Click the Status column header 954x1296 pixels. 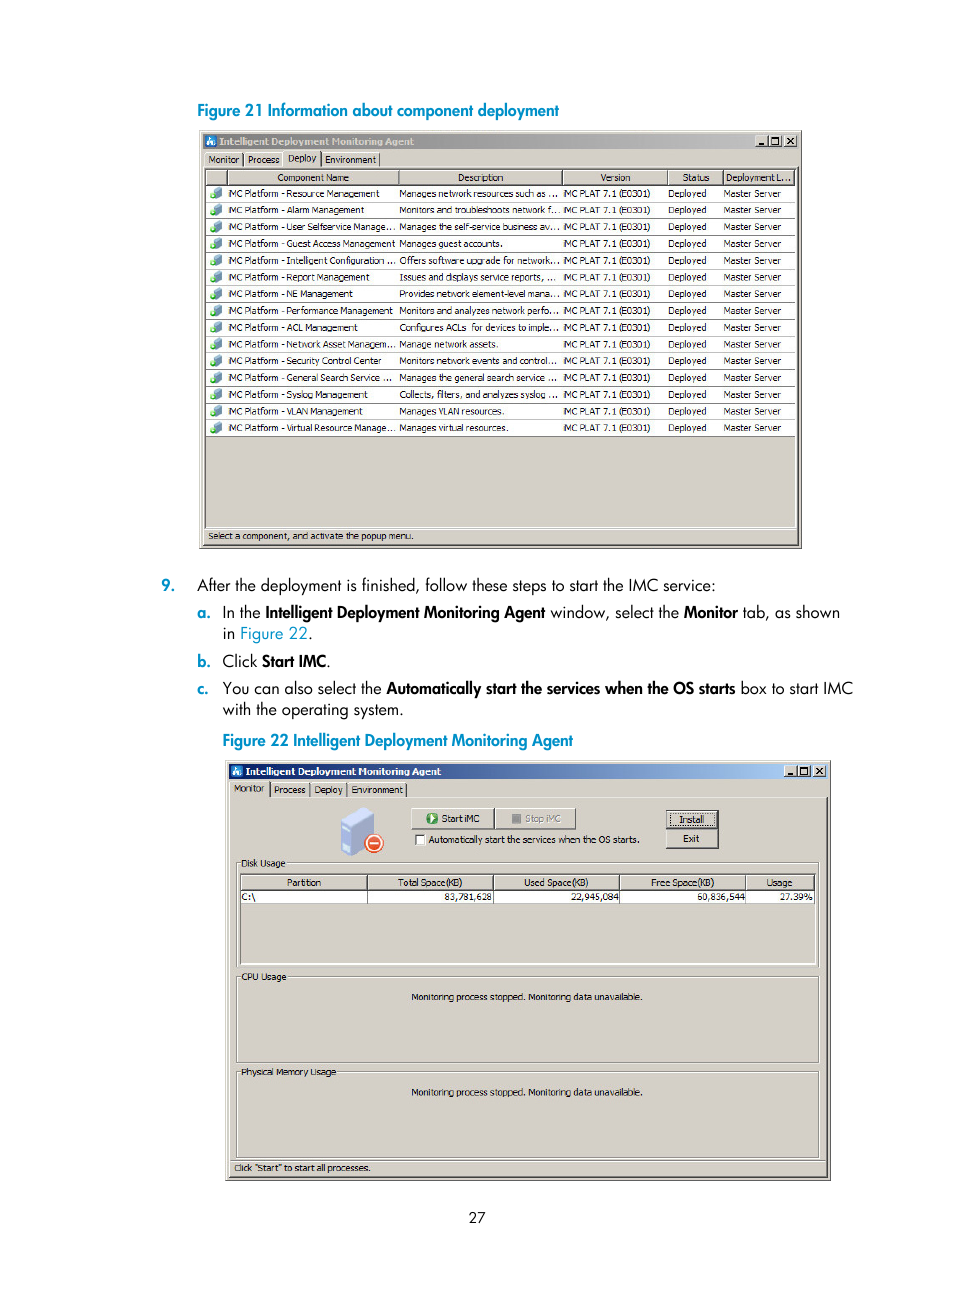695,178
